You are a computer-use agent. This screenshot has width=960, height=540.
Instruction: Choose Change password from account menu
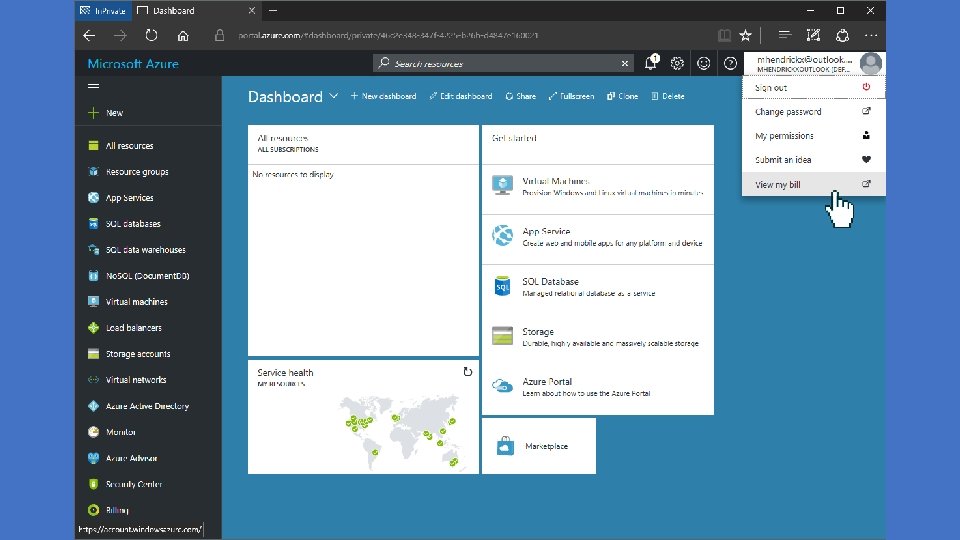pyautogui.click(x=814, y=111)
